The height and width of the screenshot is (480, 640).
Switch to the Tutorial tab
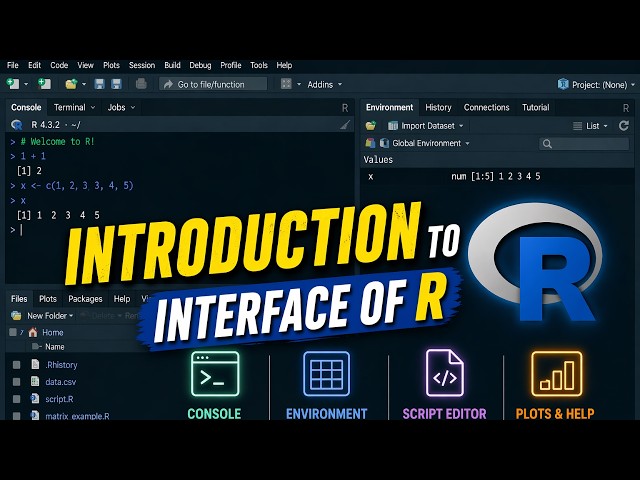click(535, 107)
